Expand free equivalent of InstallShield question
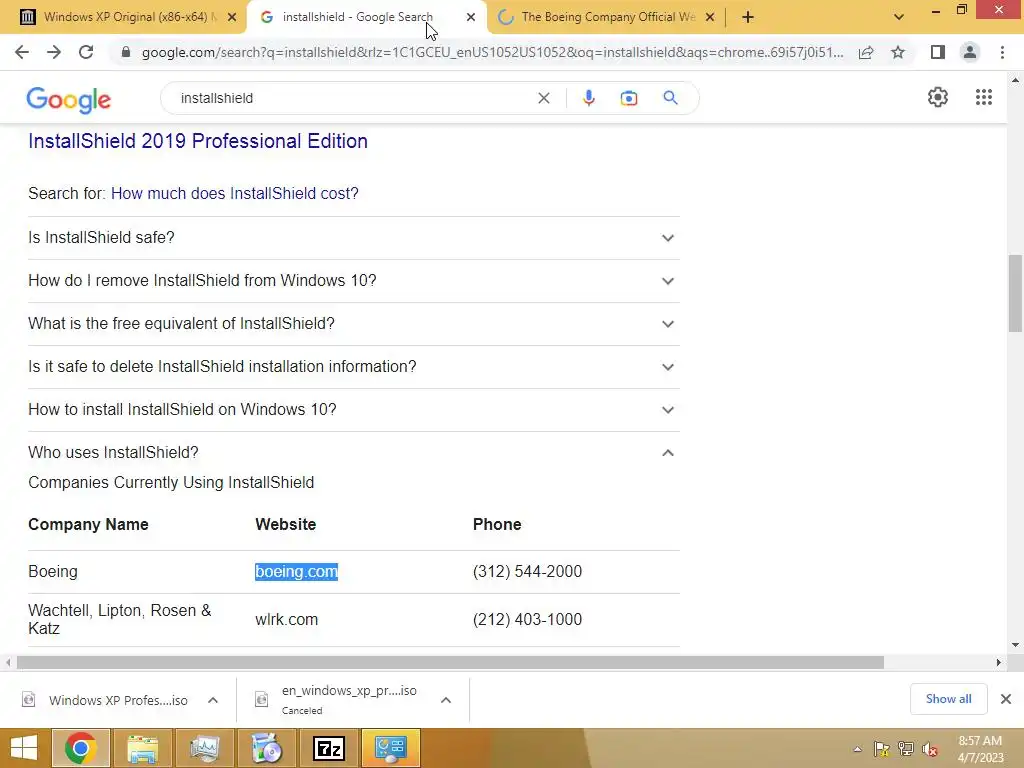This screenshot has height=768, width=1024. tap(353, 324)
